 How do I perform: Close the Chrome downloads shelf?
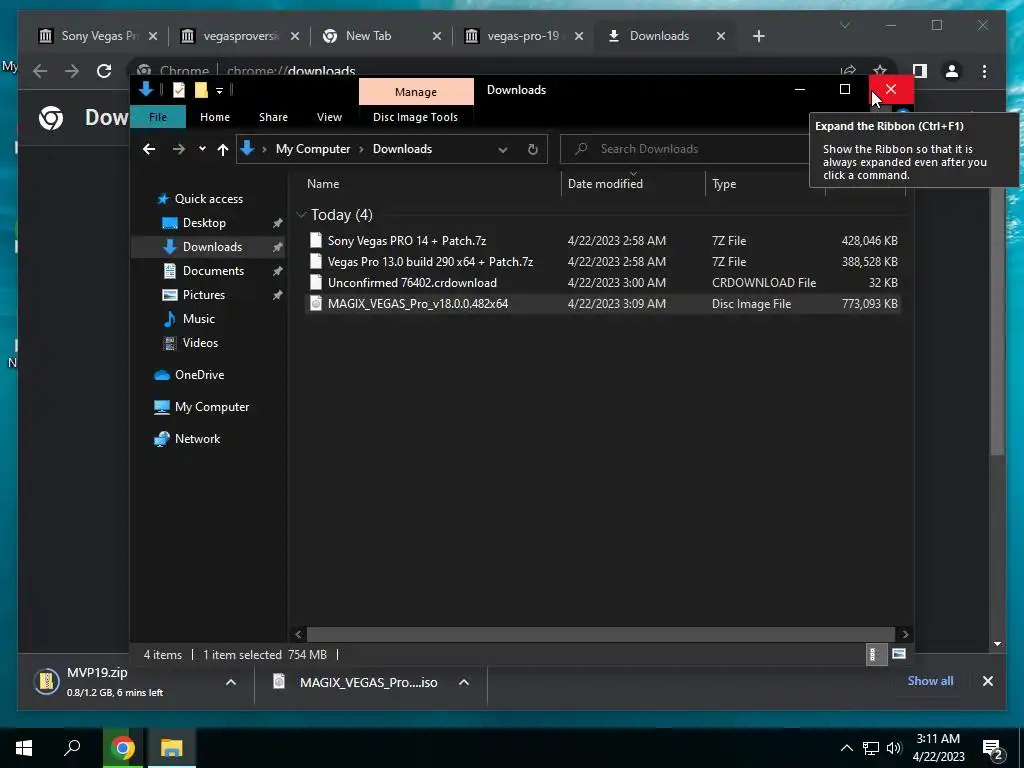click(987, 681)
